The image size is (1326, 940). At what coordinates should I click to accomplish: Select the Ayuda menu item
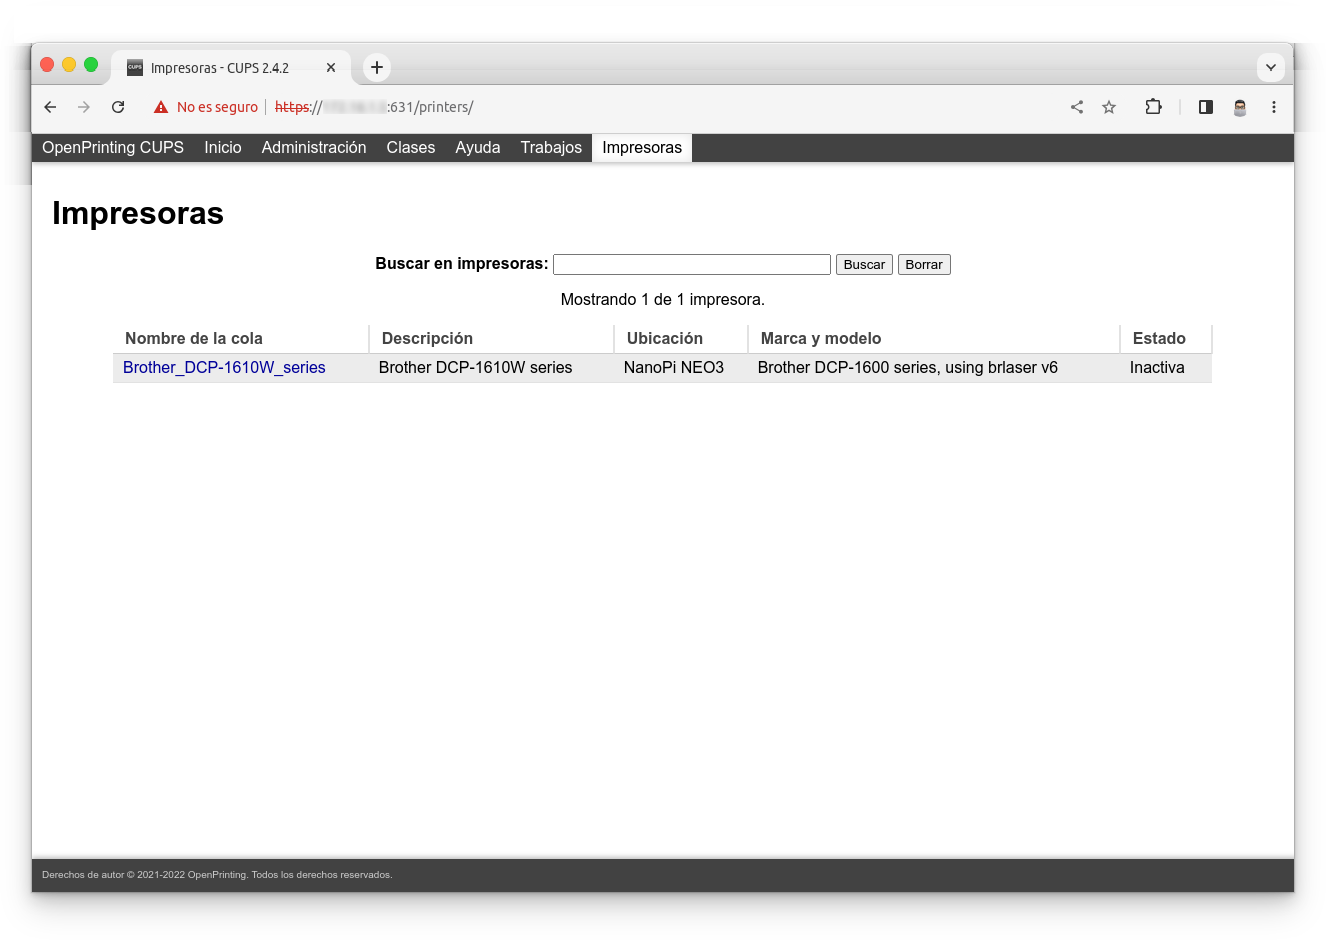[478, 148]
